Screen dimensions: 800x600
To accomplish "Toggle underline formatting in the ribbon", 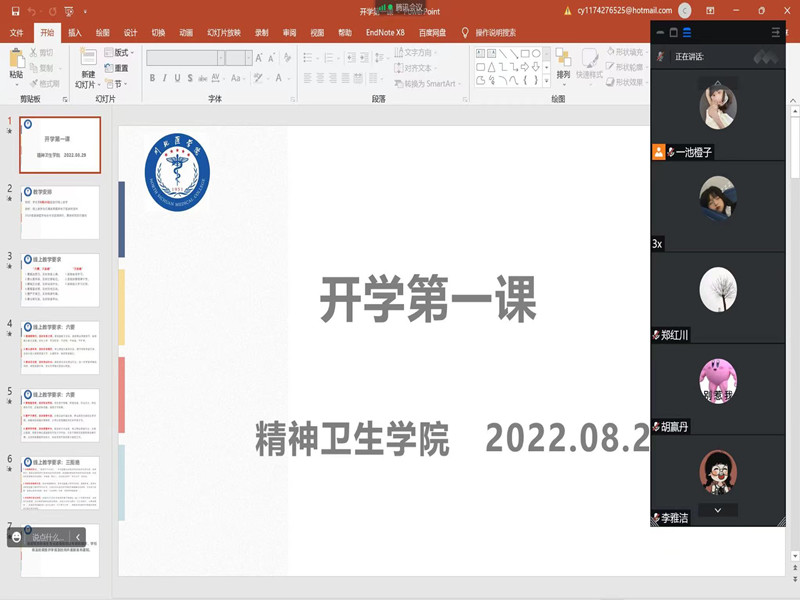I will tap(176, 77).
